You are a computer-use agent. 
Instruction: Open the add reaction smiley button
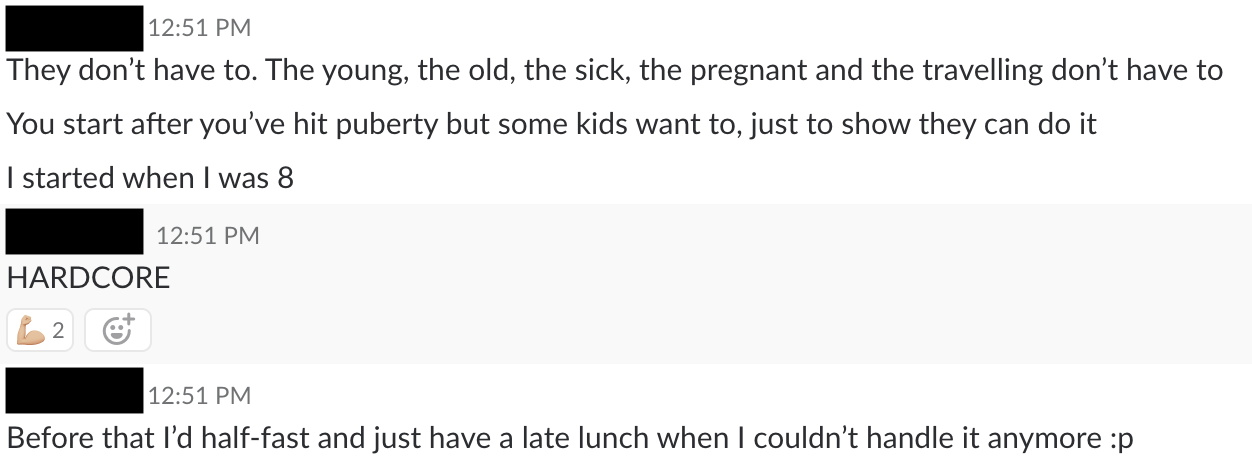coord(118,331)
